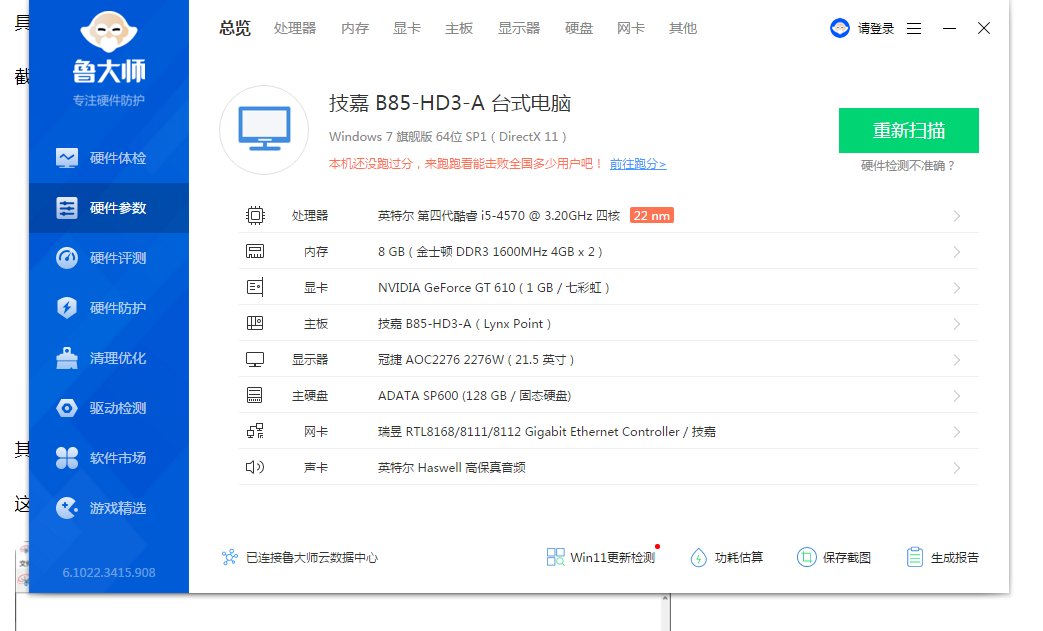Click the 处理器 chip icon
This screenshot has height=631, width=1043.
255,215
